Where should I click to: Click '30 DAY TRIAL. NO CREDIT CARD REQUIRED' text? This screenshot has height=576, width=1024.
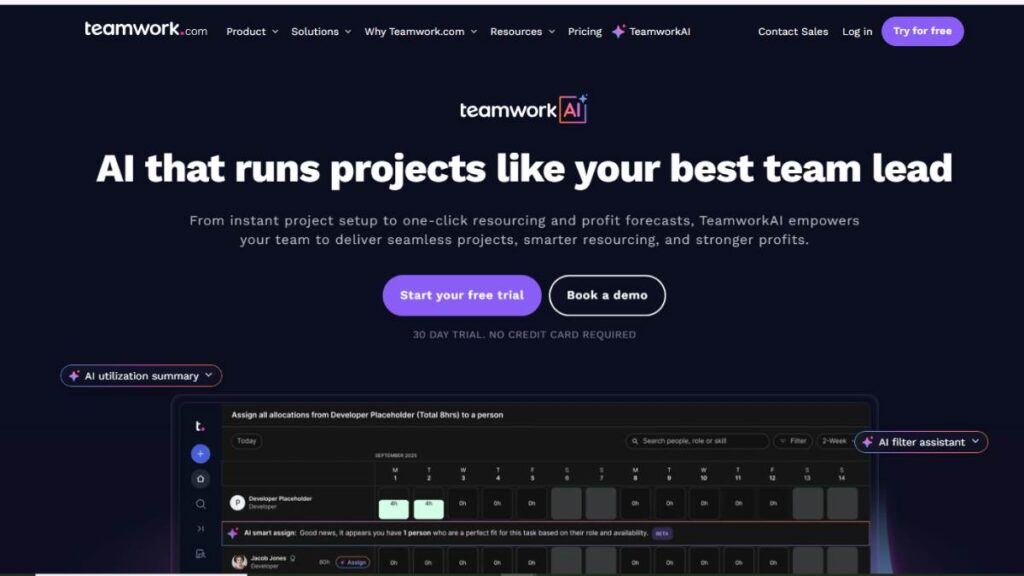(524, 334)
